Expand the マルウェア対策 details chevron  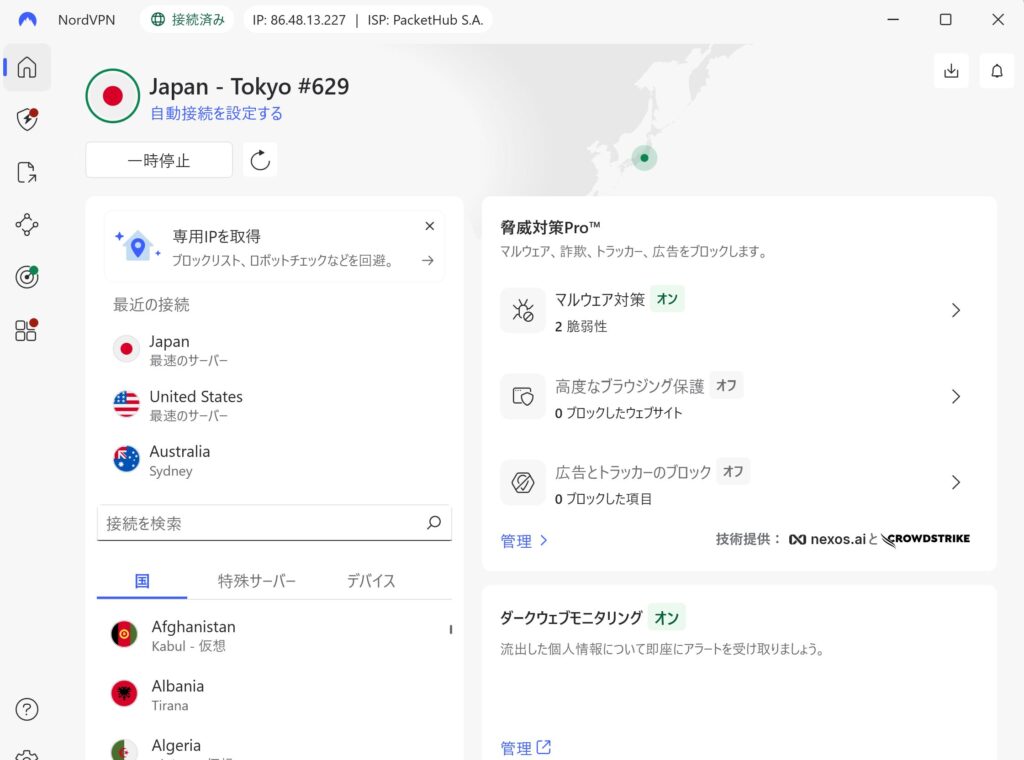click(x=956, y=310)
